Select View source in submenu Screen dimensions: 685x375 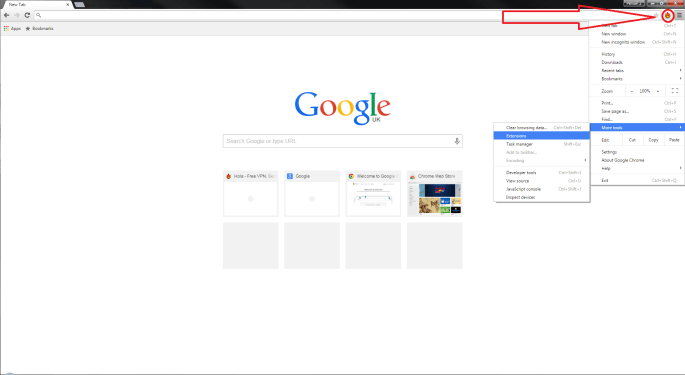point(542,181)
